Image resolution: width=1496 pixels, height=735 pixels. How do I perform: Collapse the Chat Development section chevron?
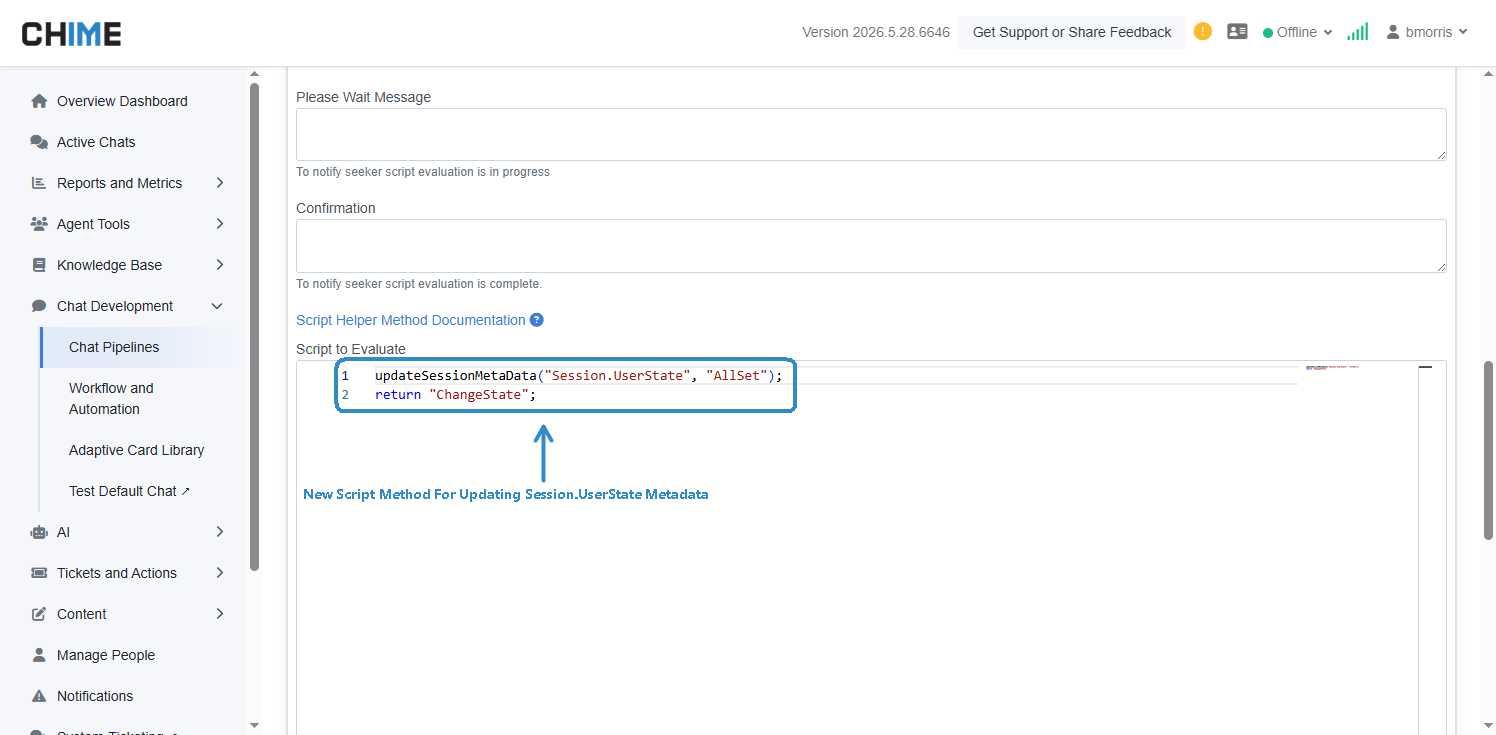(217, 306)
